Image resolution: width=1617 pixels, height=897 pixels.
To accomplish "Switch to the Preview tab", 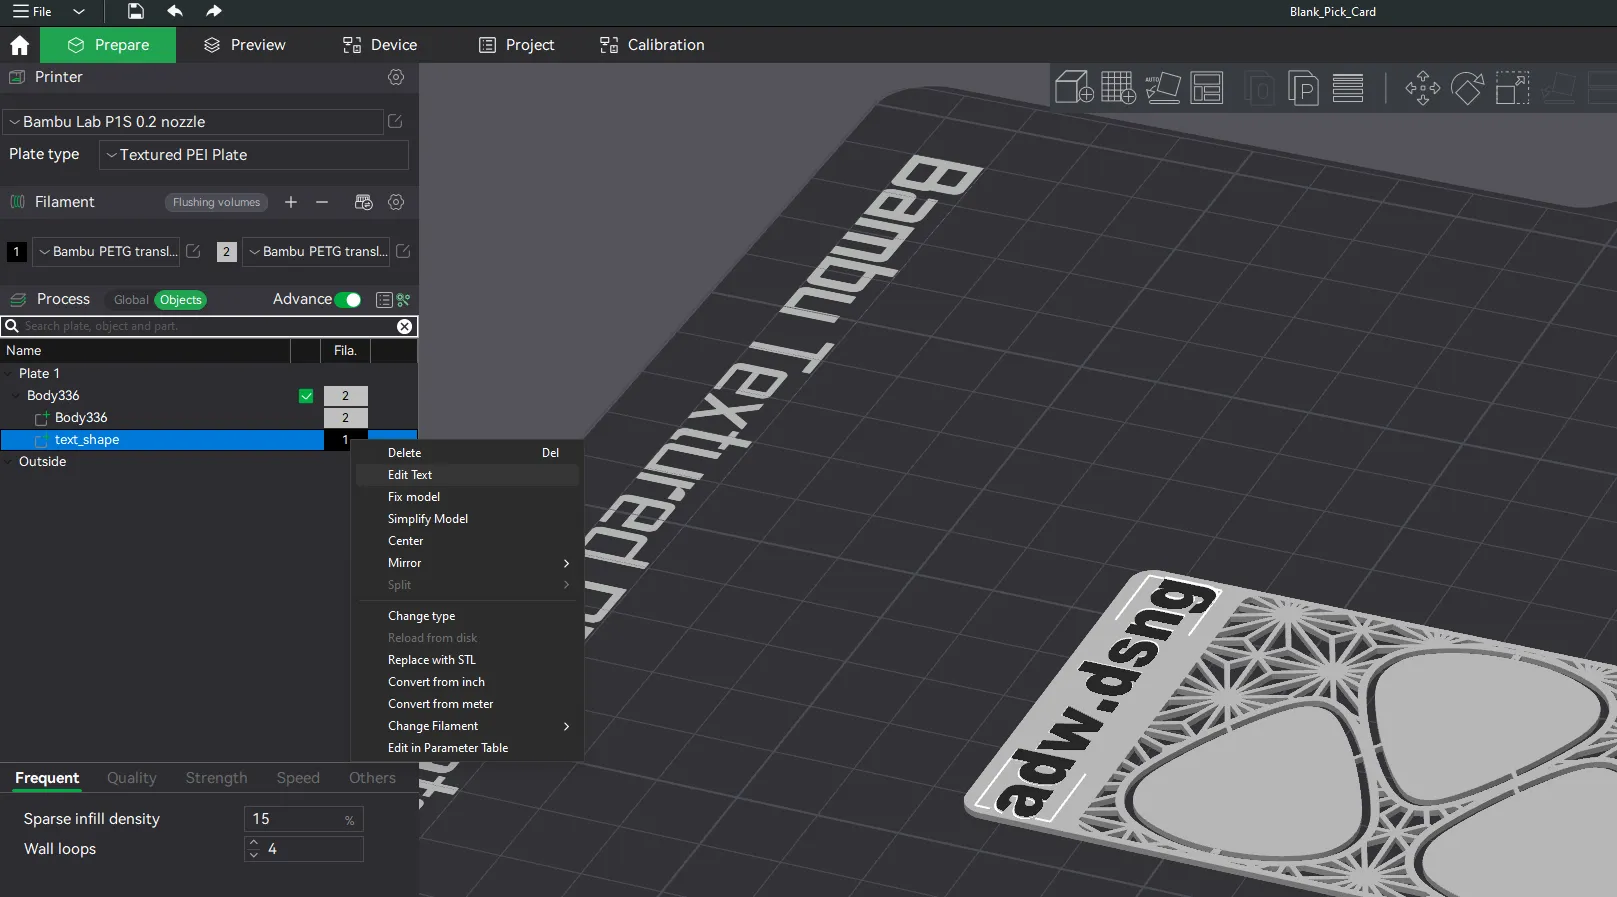I will (x=244, y=45).
